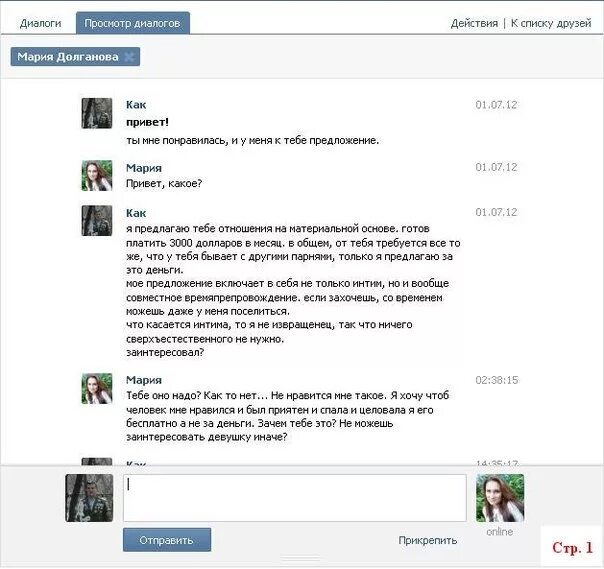This screenshot has width=604, height=569.
Task: Open avatar next to the 'привет!' message
Action: 97,113
